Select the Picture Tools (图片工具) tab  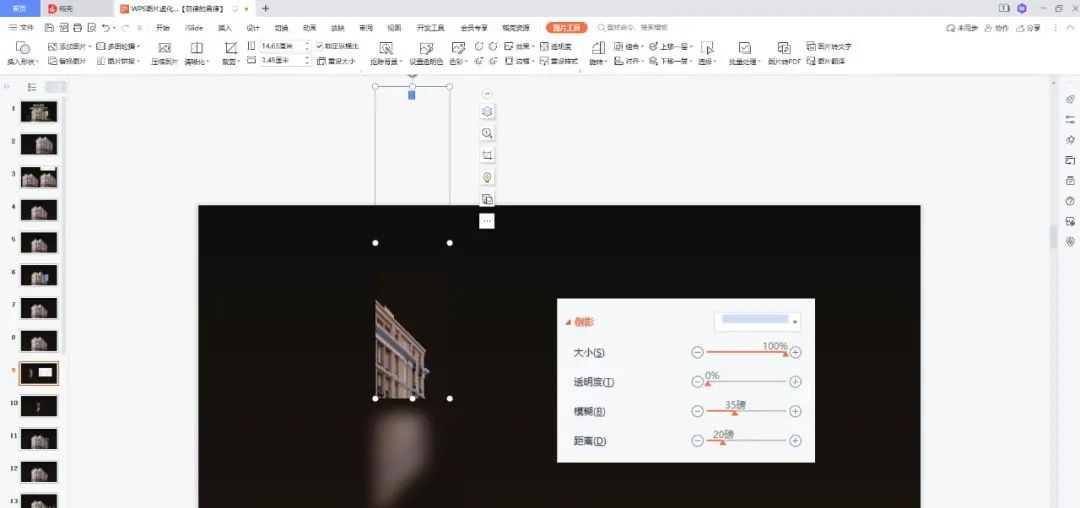567,28
